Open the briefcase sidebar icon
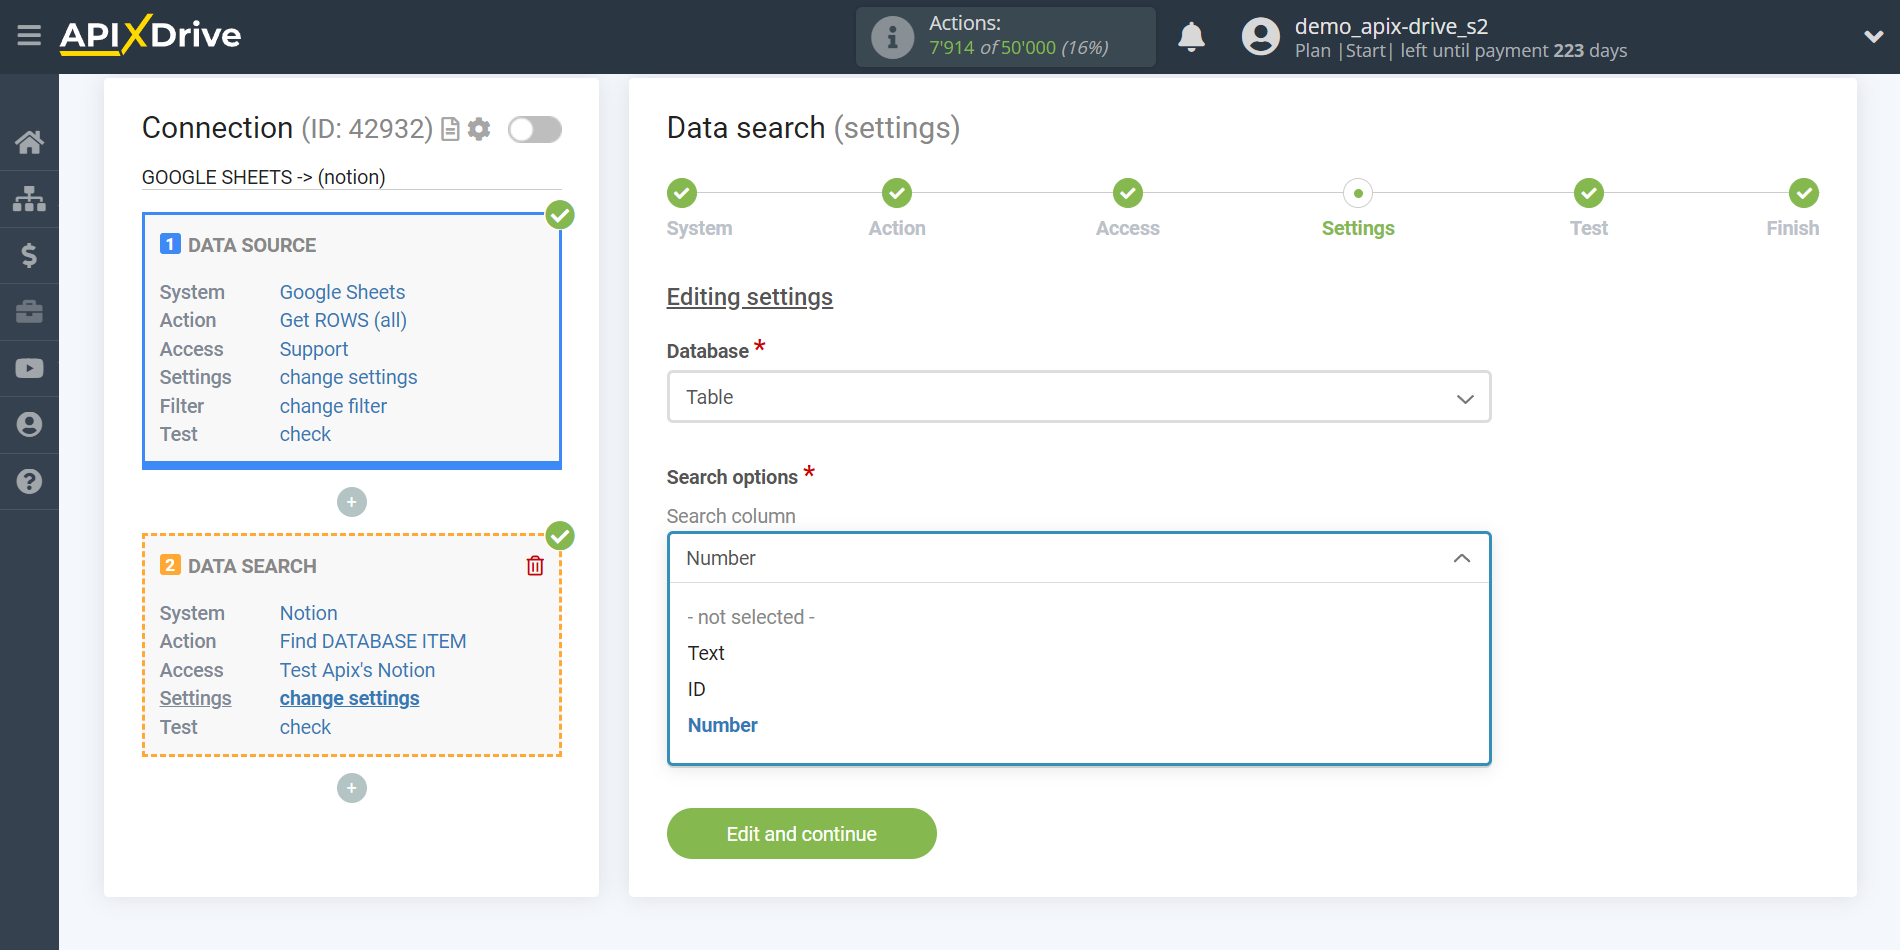 [29, 312]
